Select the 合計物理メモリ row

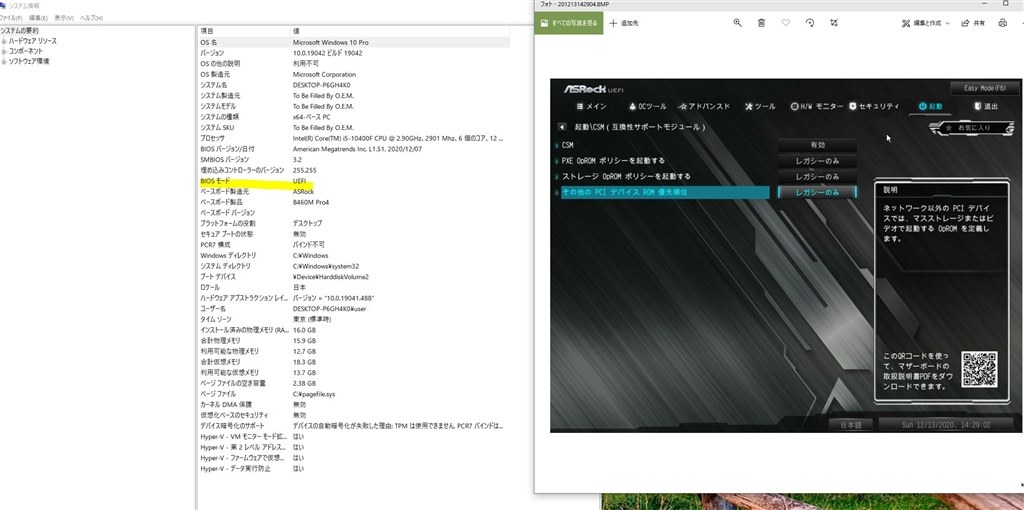(x=353, y=341)
